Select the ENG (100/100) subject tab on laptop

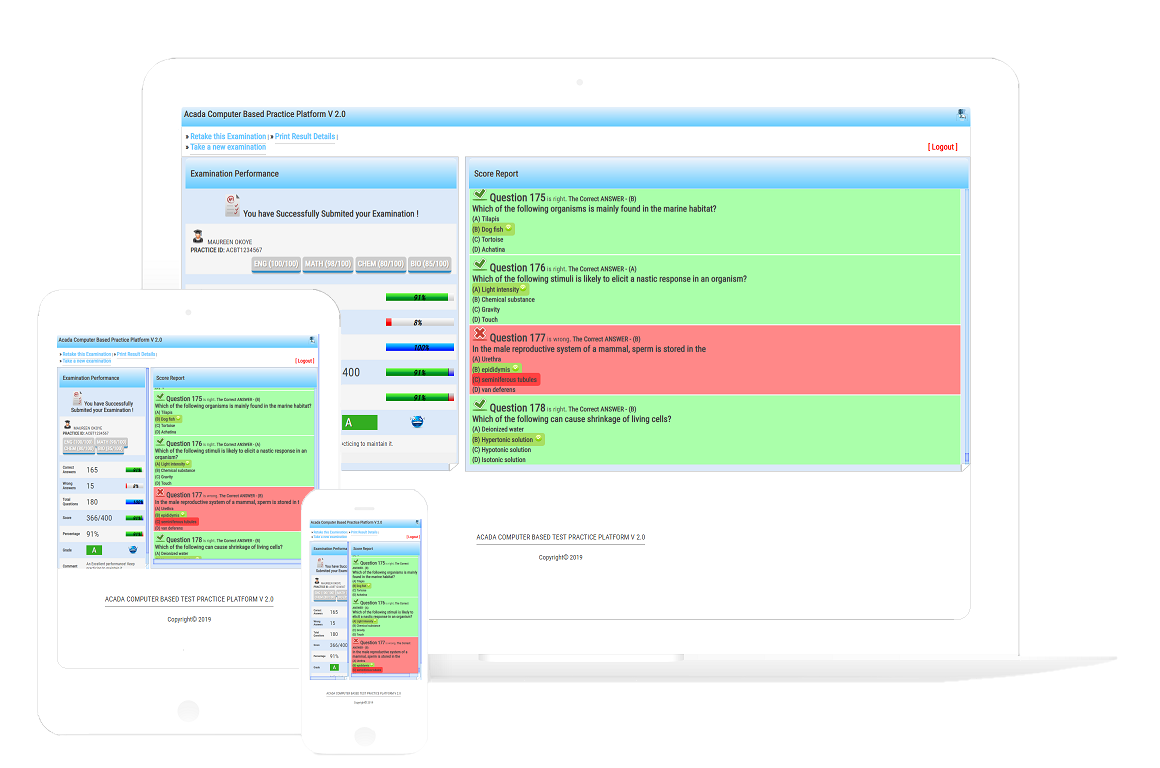pos(276,264)
